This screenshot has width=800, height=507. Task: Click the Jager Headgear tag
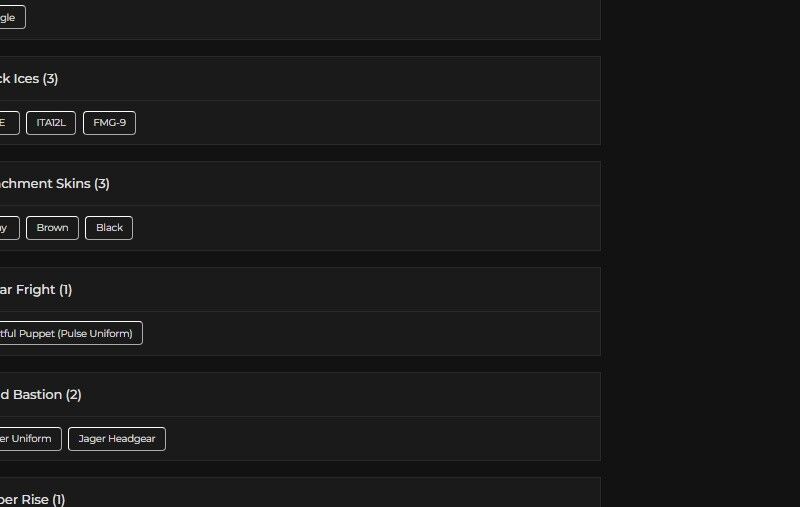(117, 439)
